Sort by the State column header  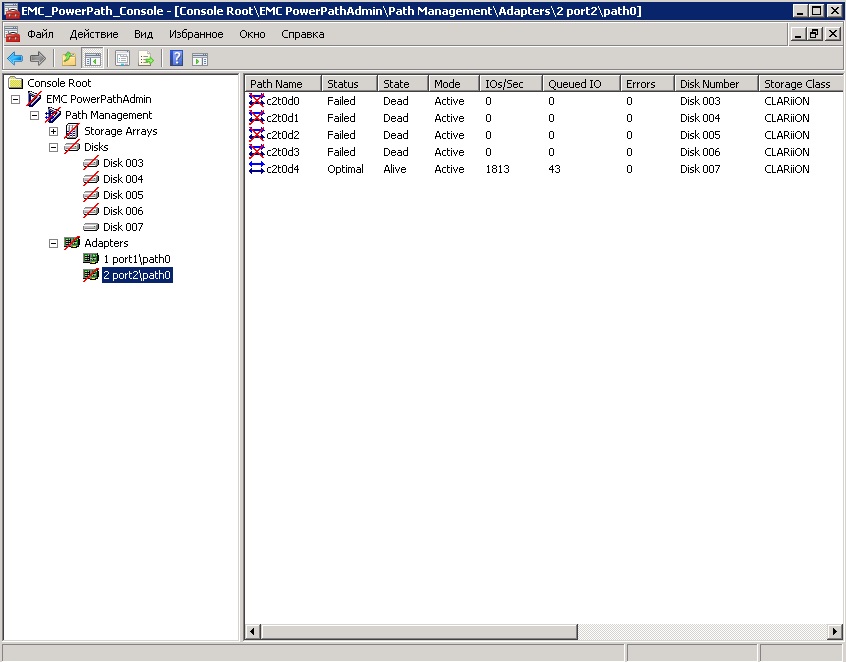click(402, 84)
